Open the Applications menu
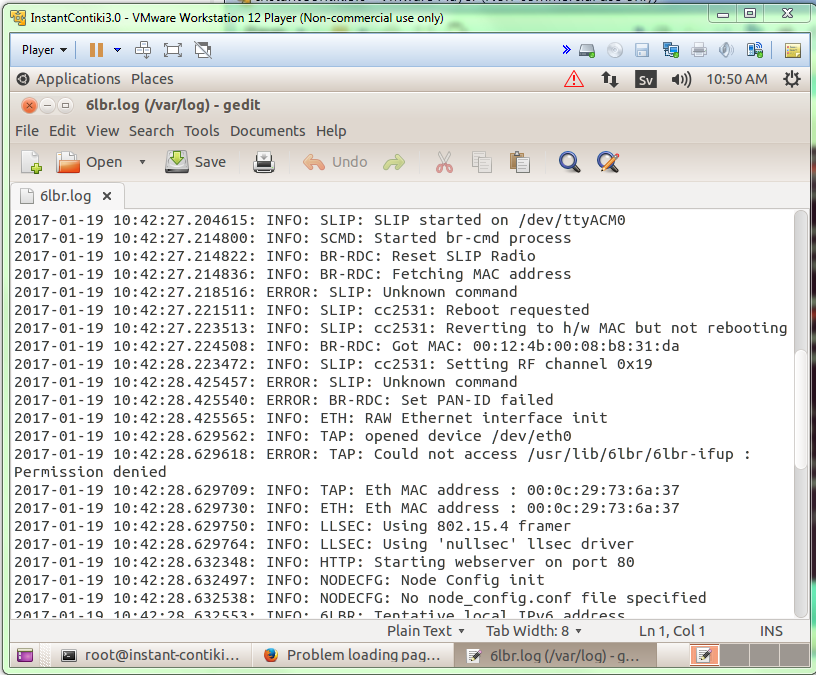This screenshot has height=675, width=816. coord(78,79)
